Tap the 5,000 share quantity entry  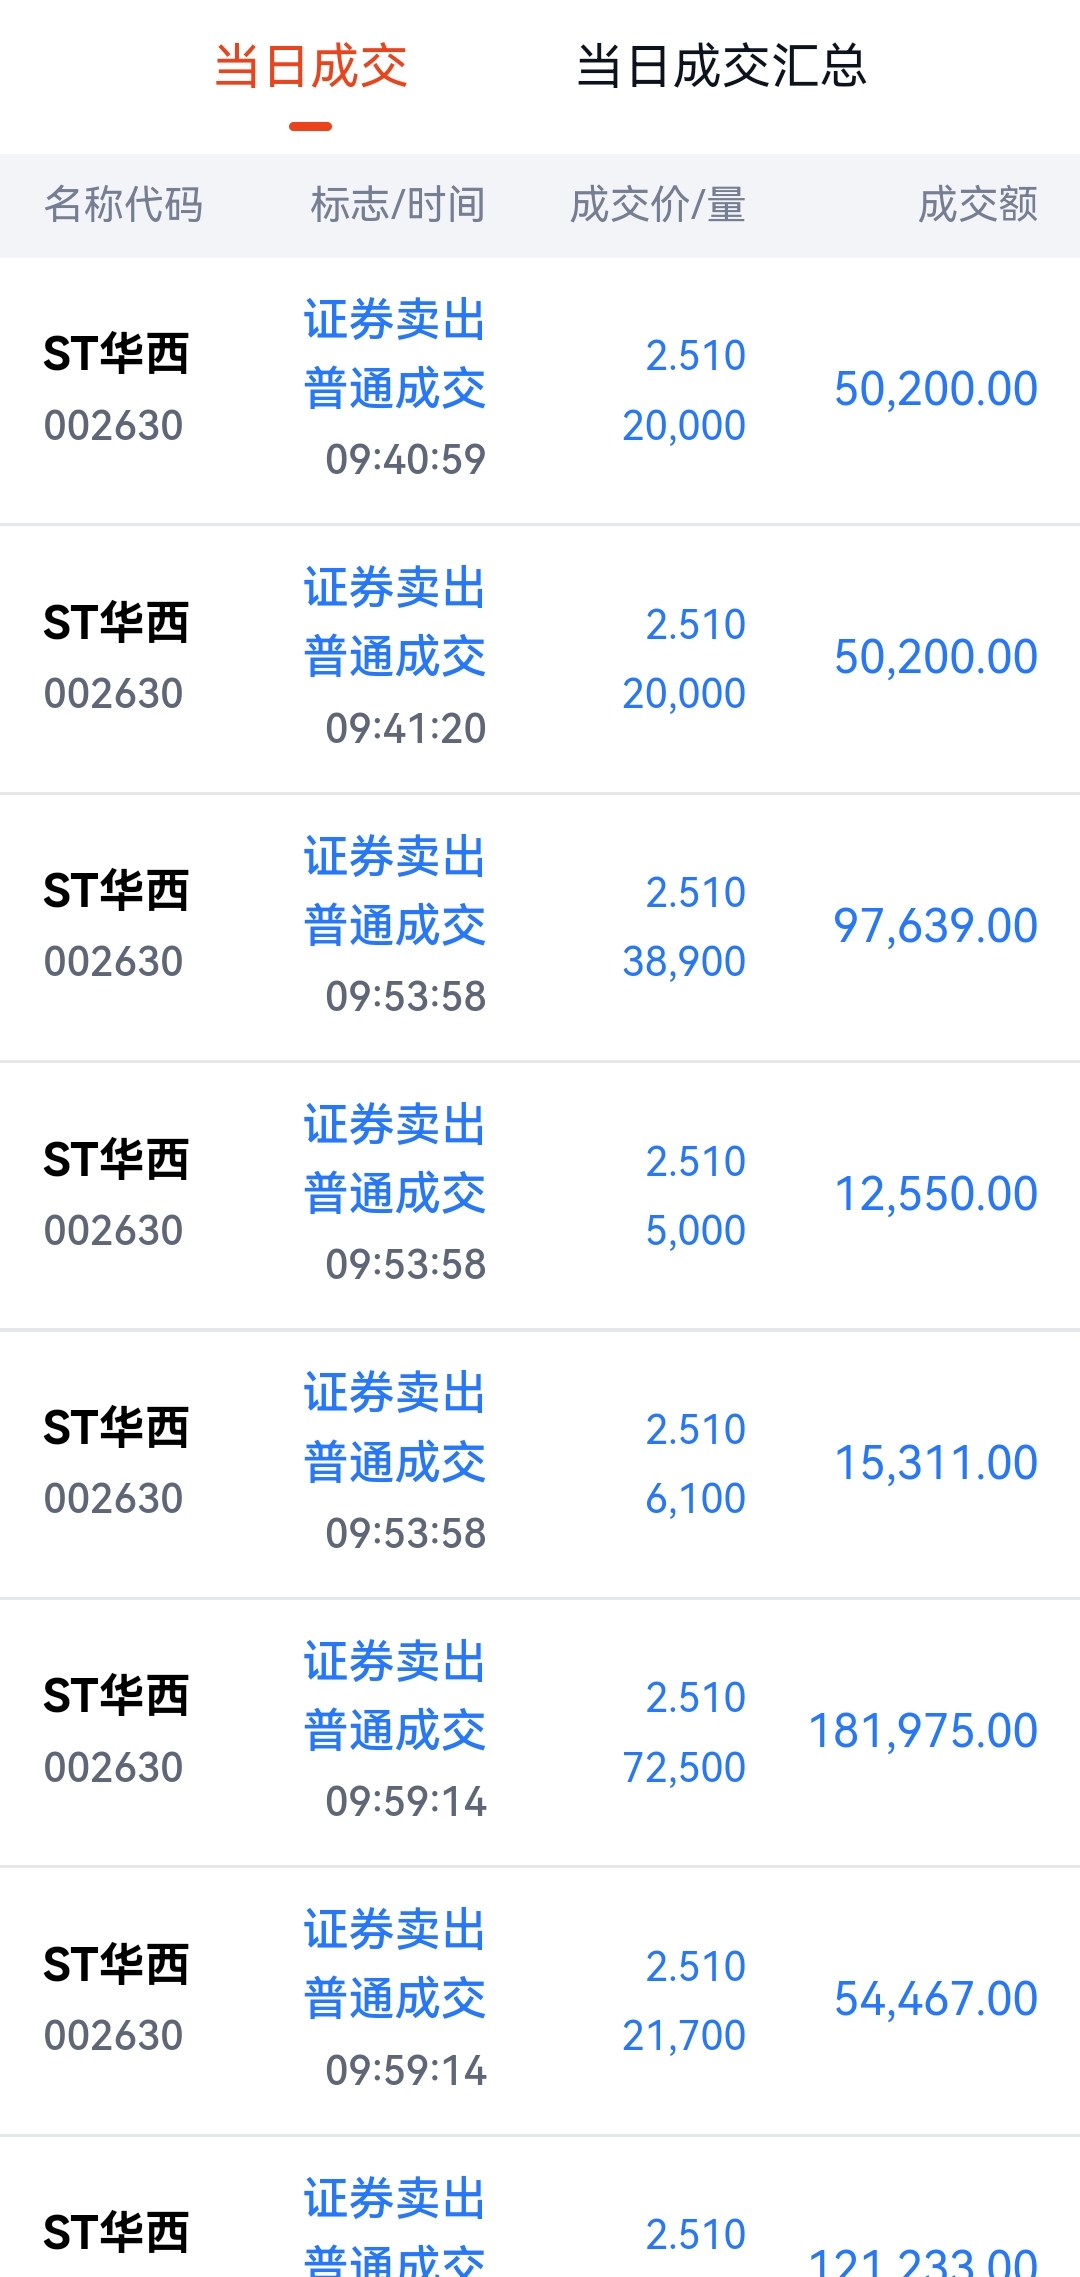pos(696,1231)
